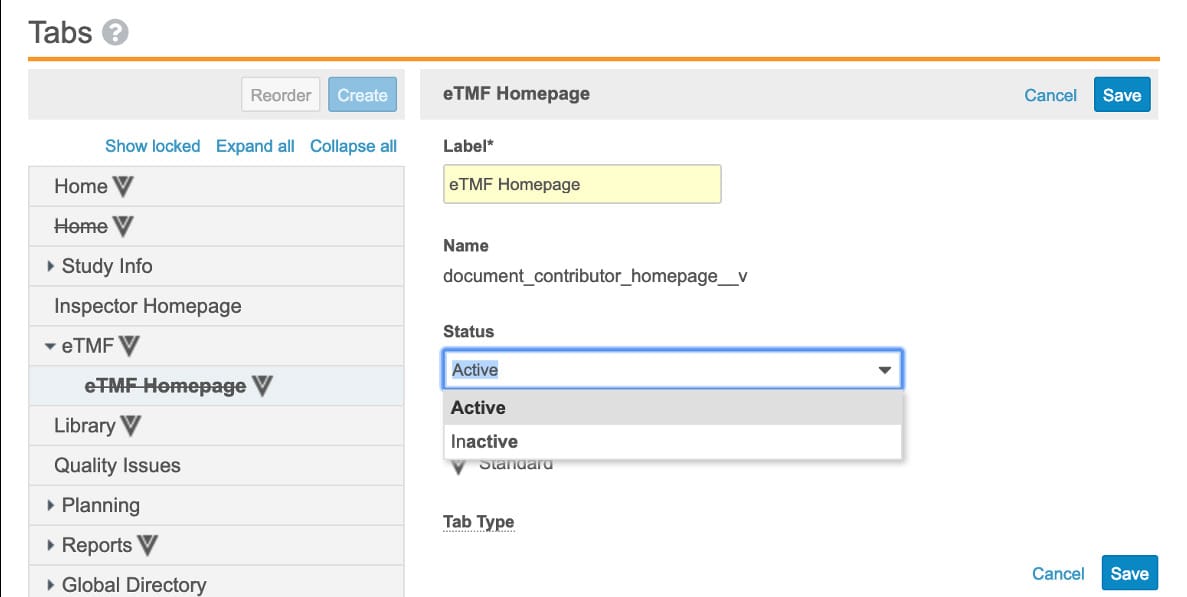Click the bottom Cancel link
This screenshot has height=597, width=1187.
(1058, 574)
